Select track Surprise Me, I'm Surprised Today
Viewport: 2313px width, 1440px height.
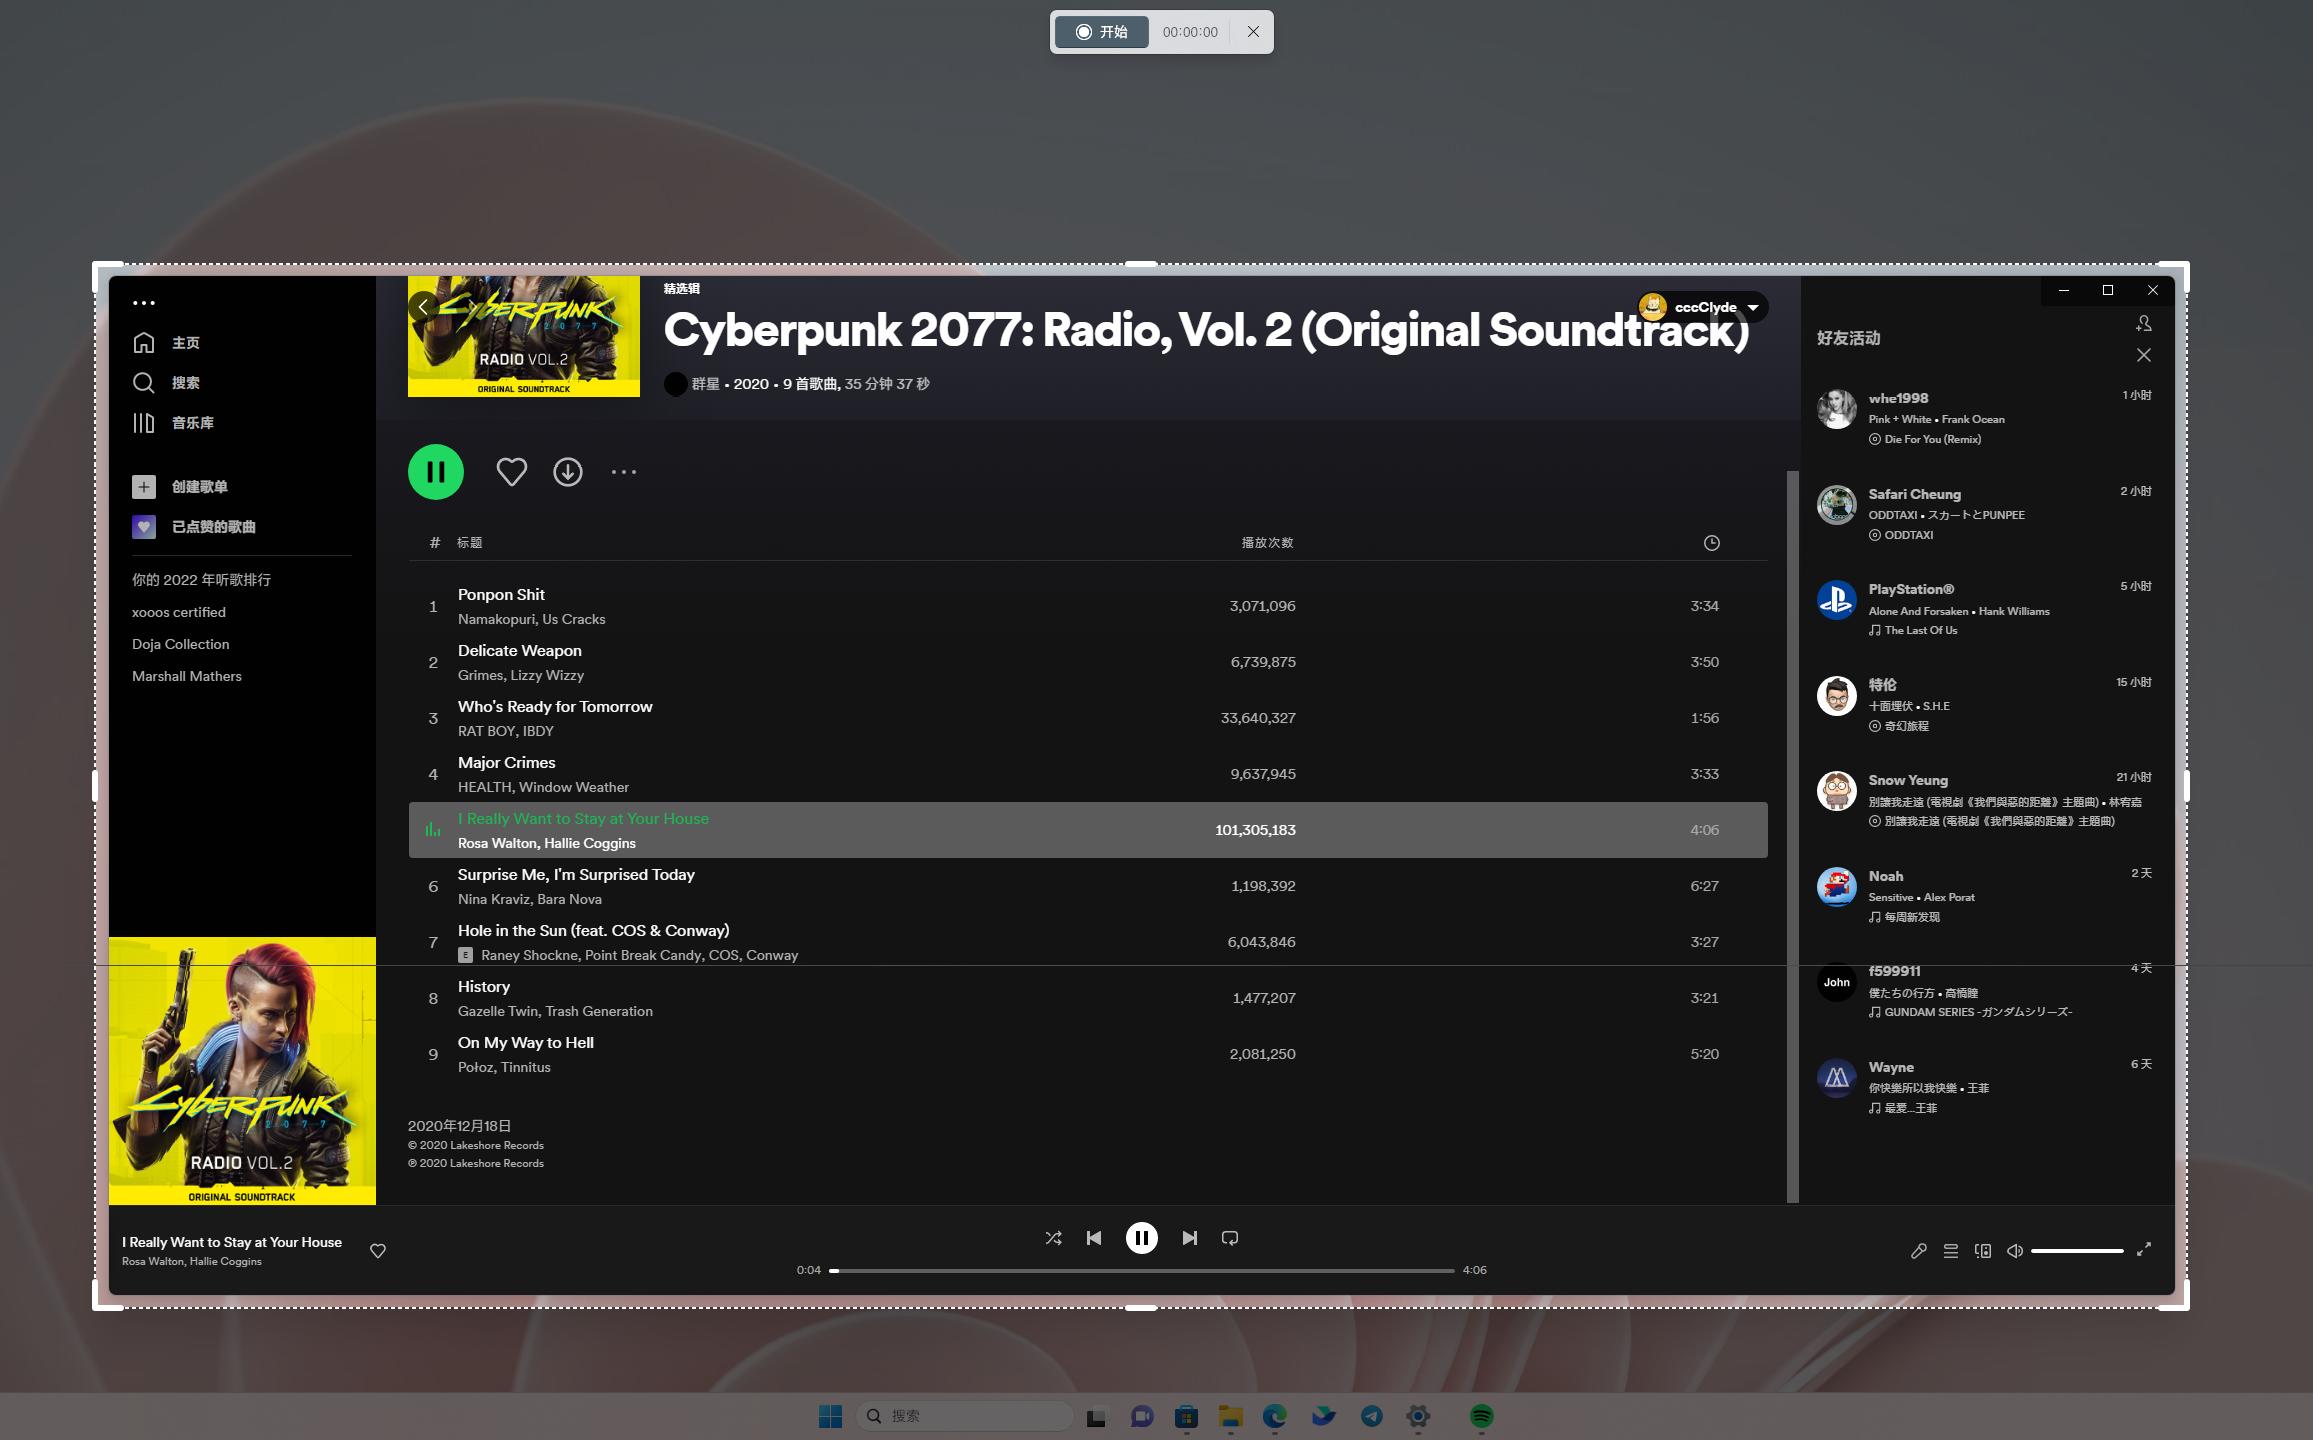point(1088,886)
